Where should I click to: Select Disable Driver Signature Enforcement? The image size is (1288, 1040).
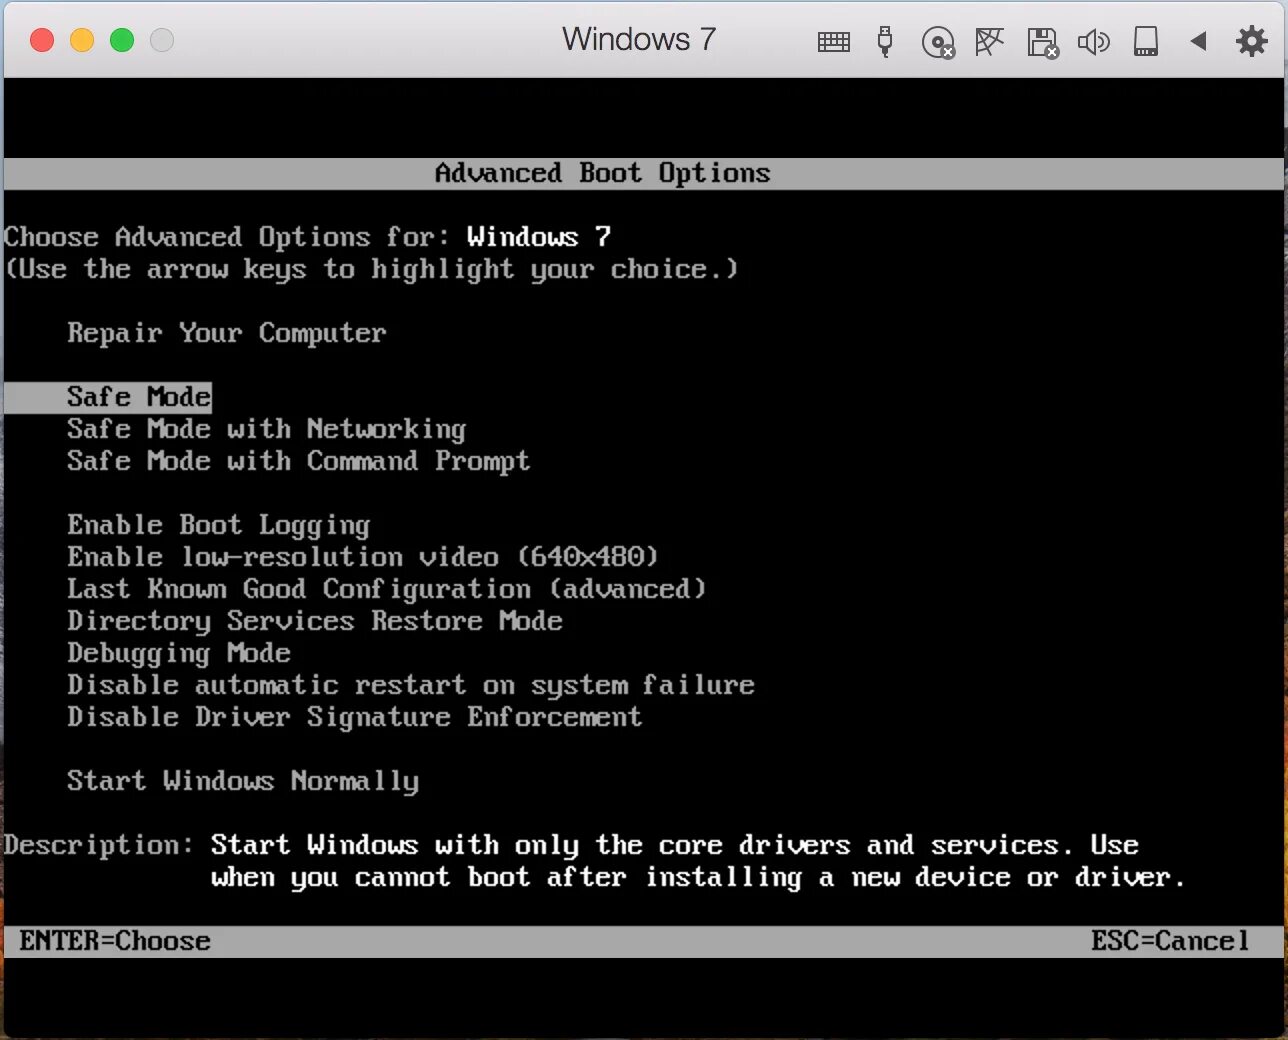355,717
